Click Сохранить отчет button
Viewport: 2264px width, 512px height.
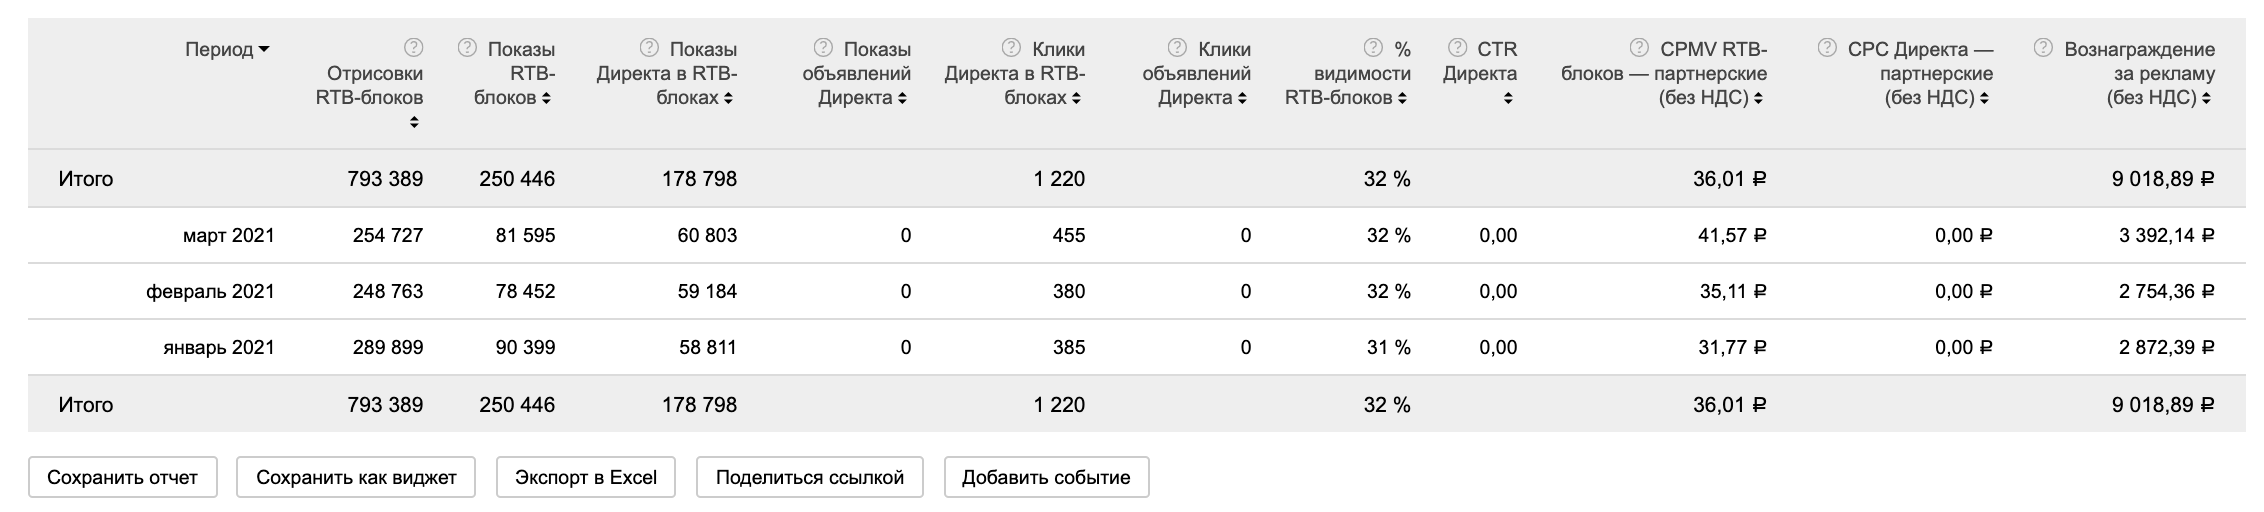click(122, 477)
